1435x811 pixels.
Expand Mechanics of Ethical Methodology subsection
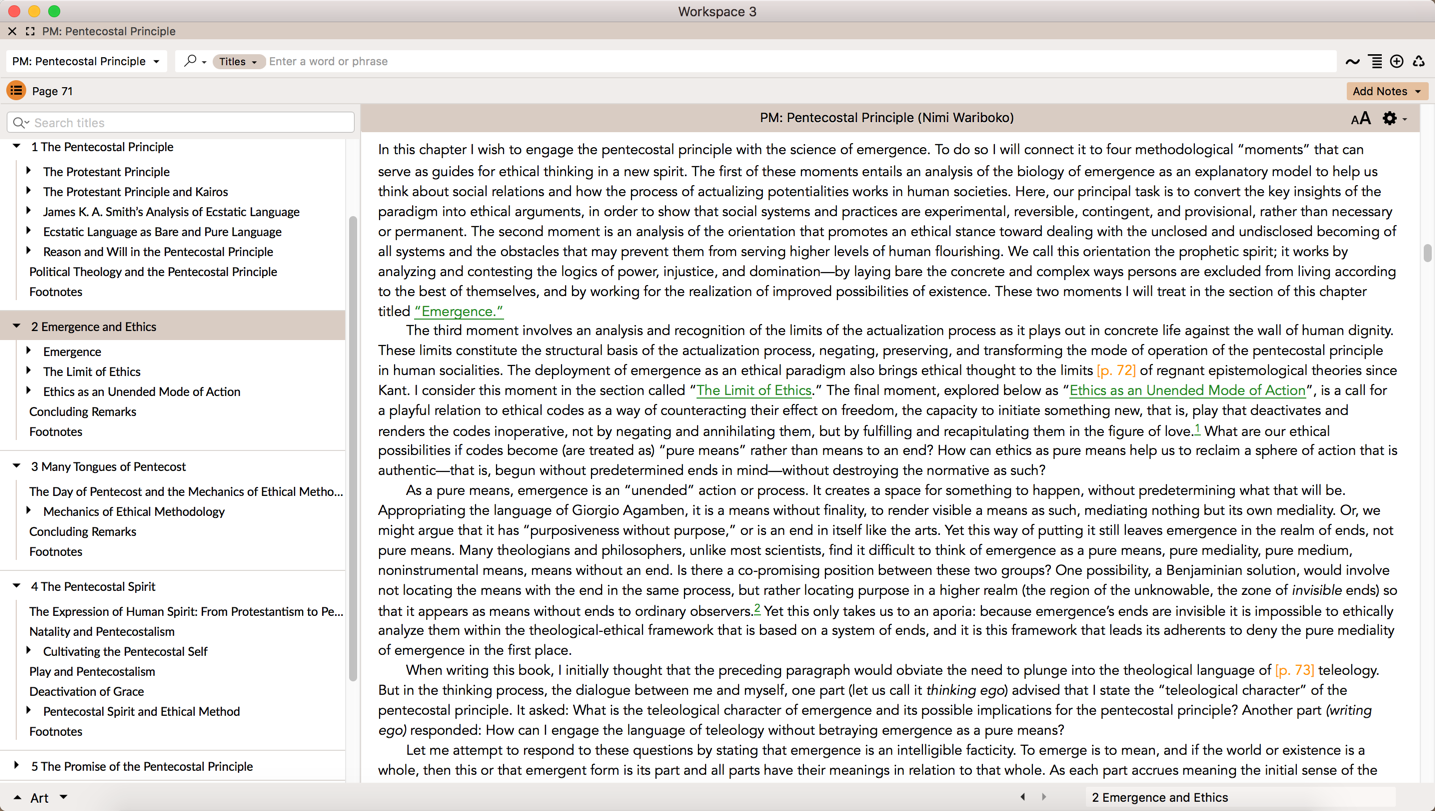click(29, 511)
